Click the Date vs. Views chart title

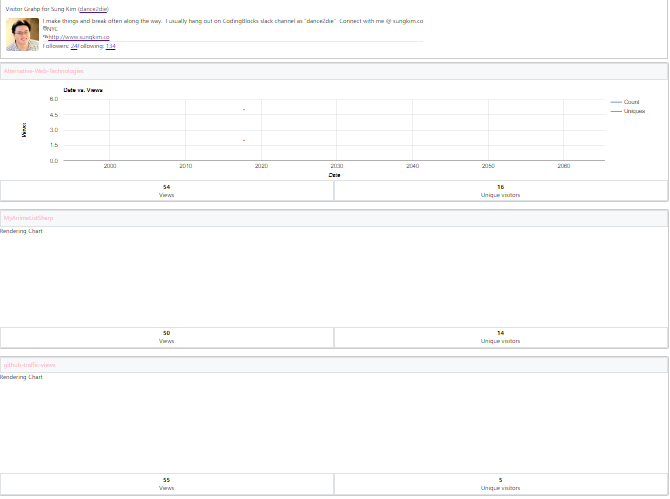[x=83, y=90]
